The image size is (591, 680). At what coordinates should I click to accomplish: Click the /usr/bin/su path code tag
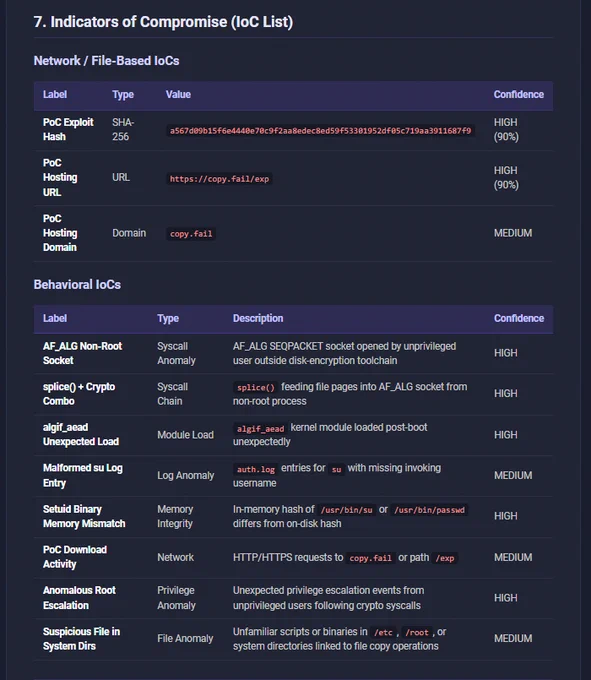tap(346, 510)
